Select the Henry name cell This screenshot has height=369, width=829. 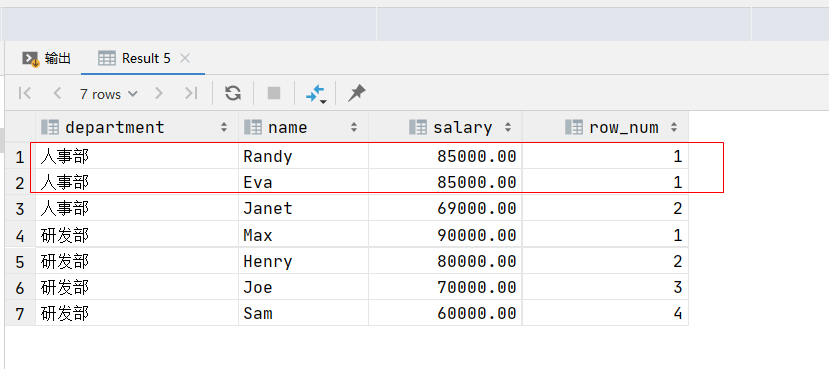(303, 261)
